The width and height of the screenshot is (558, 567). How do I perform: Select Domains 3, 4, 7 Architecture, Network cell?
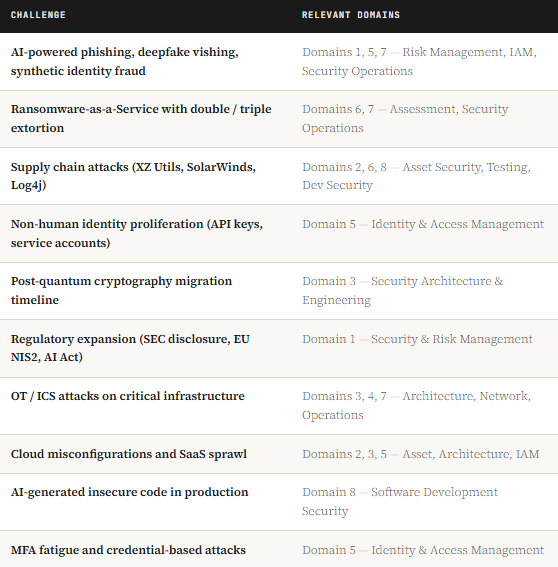(x=416, y=406)
